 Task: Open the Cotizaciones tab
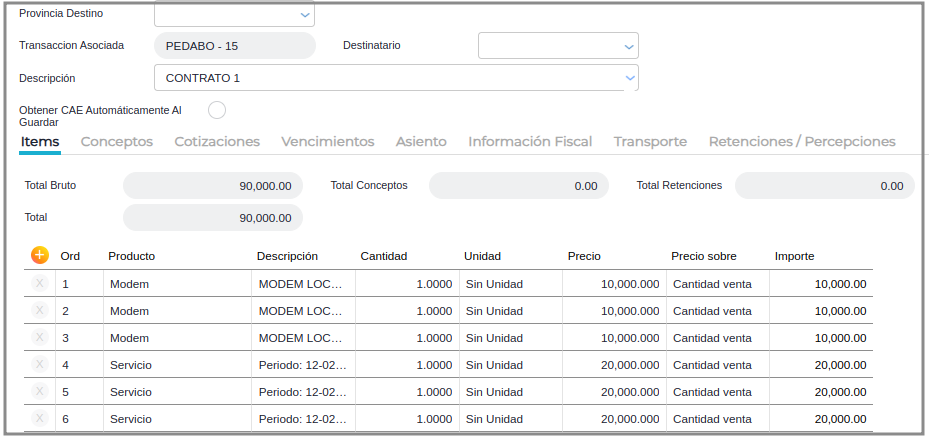click(x=217, y=142)
